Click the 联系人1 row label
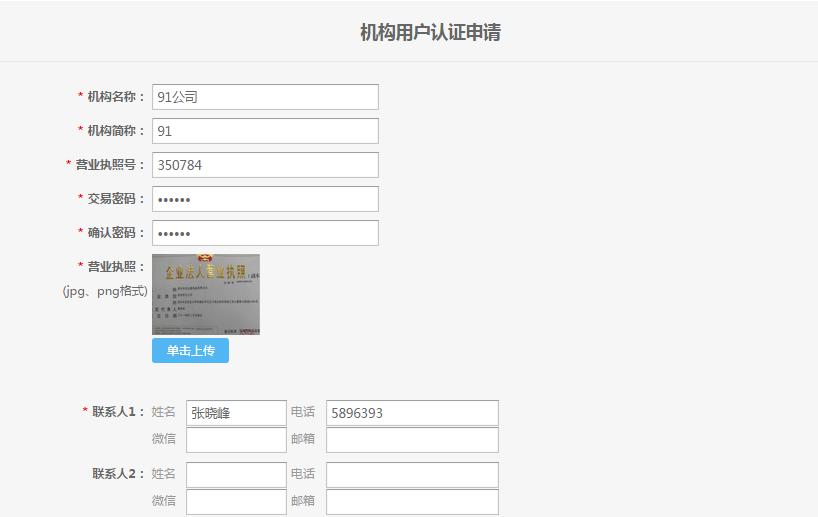Image resolution: width=818 pixels, height=517 pixels. 118,412
